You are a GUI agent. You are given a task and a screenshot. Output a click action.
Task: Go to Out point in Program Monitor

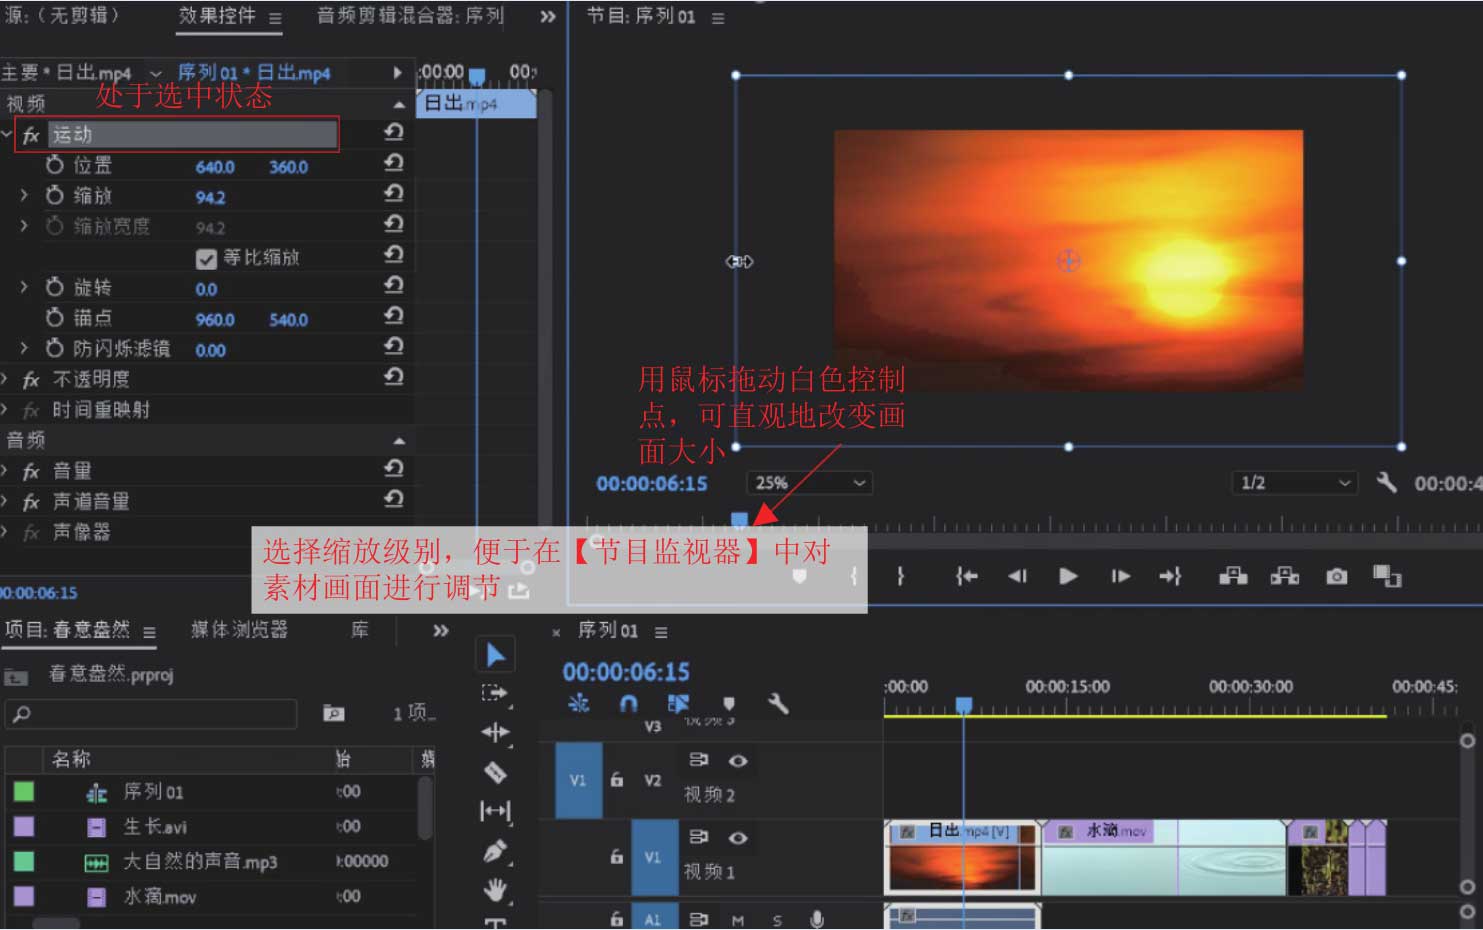[1171, 576]
